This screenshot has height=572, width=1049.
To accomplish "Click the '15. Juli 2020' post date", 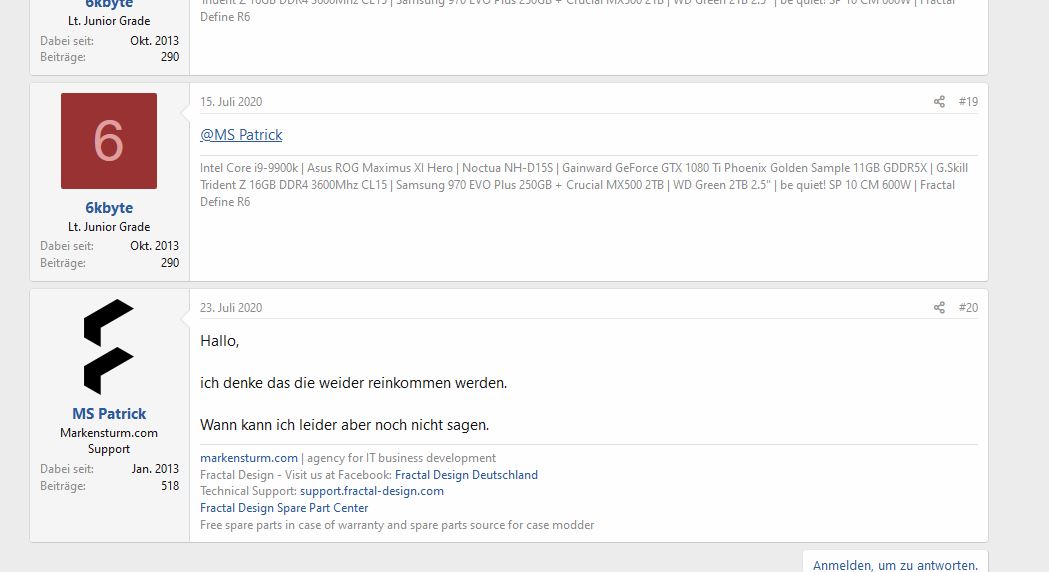I will click(231, 102).
